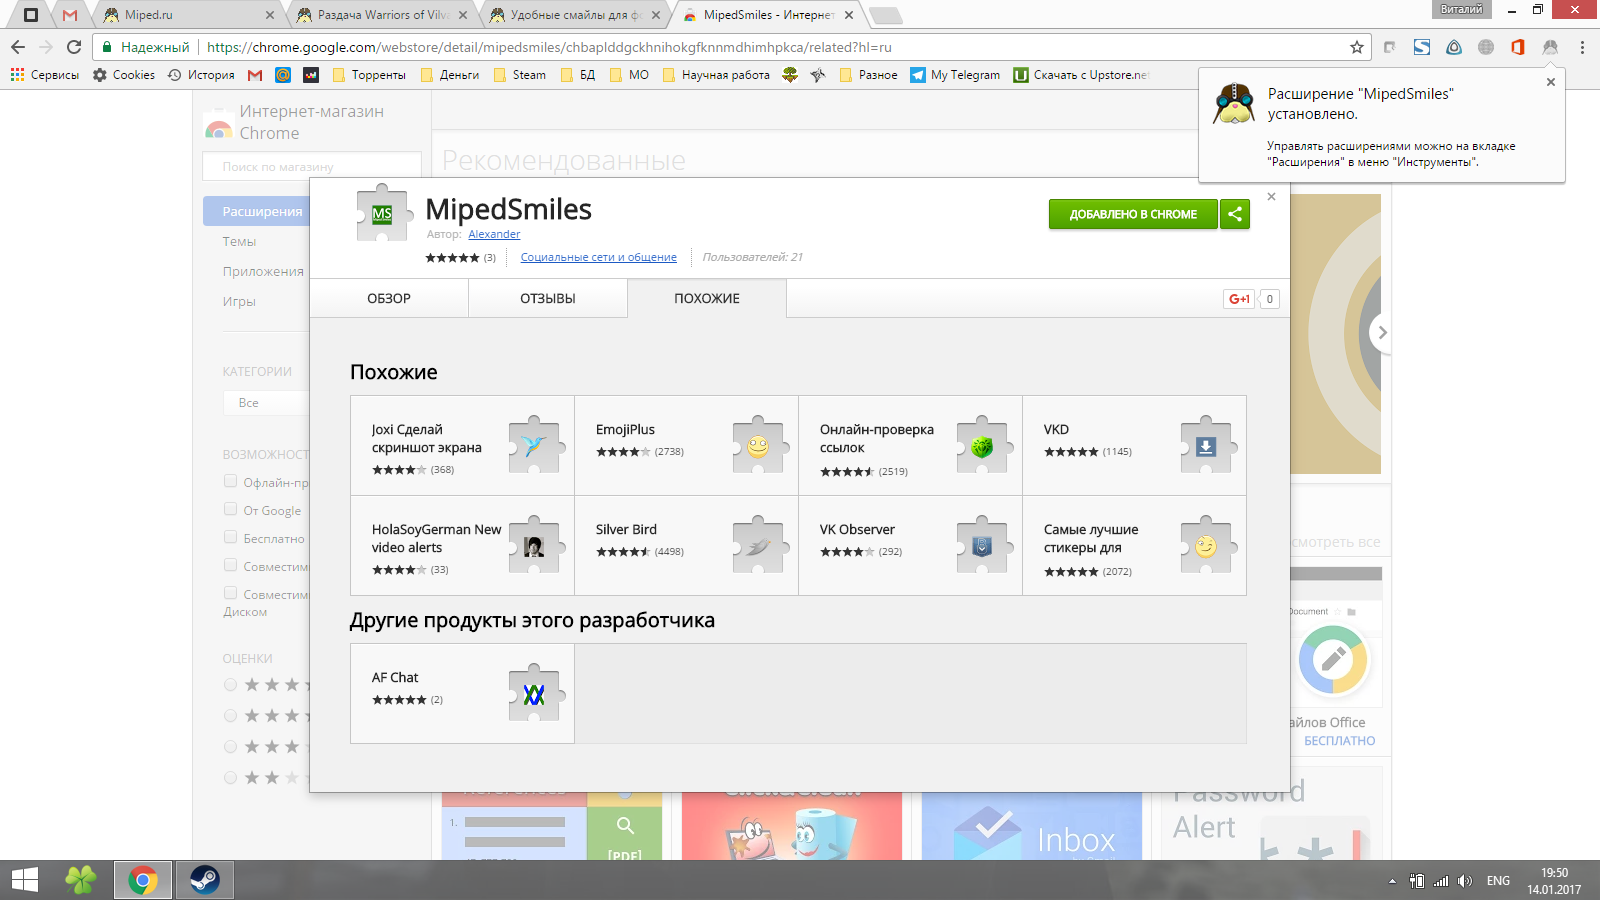Tick the Совместим checkbox directly below Бесплатно
The image size is (1600, 900).
231,565
